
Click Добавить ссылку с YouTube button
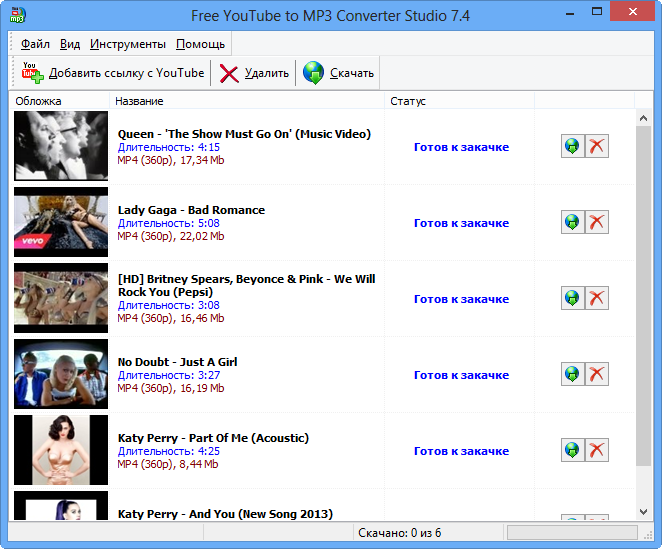tap(113, 73)
